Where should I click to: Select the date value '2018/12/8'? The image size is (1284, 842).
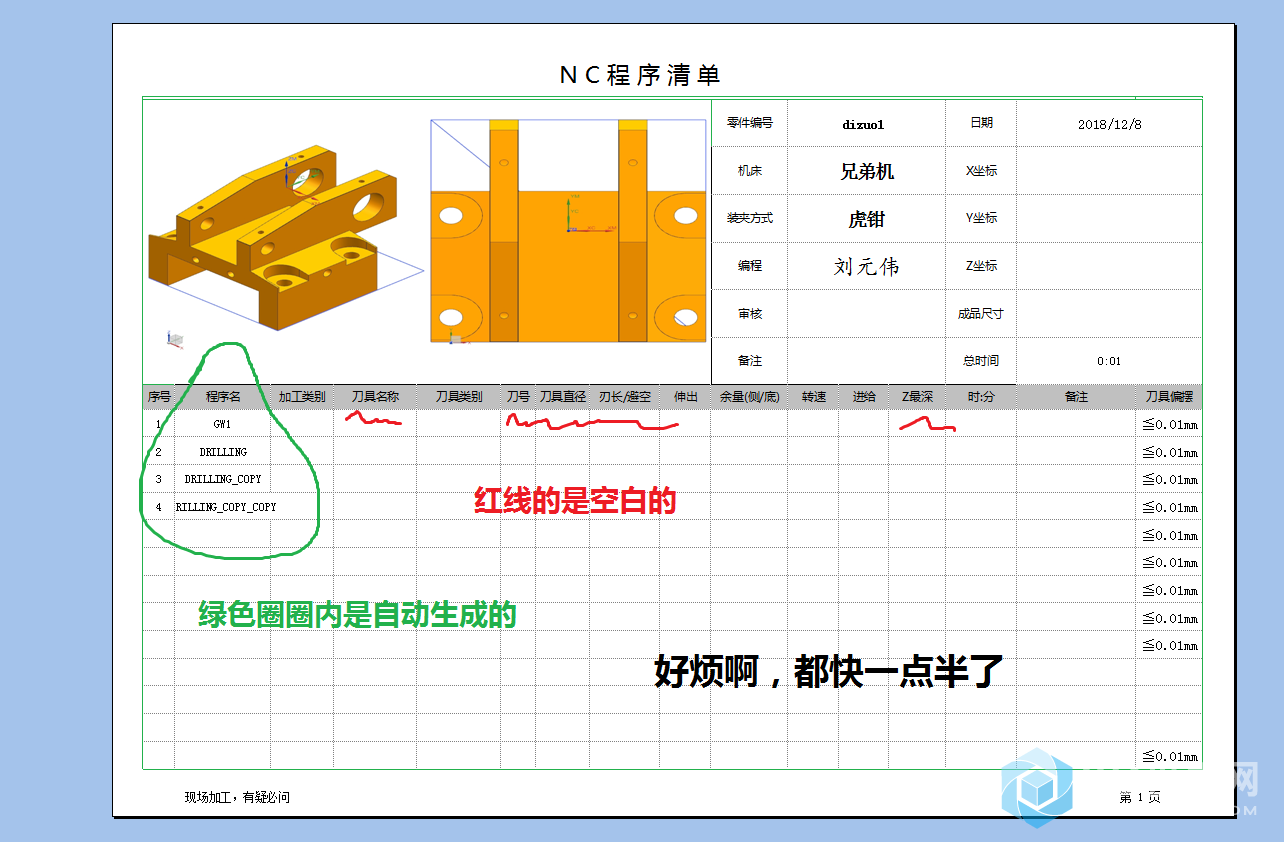click(x=1109, y=125)
